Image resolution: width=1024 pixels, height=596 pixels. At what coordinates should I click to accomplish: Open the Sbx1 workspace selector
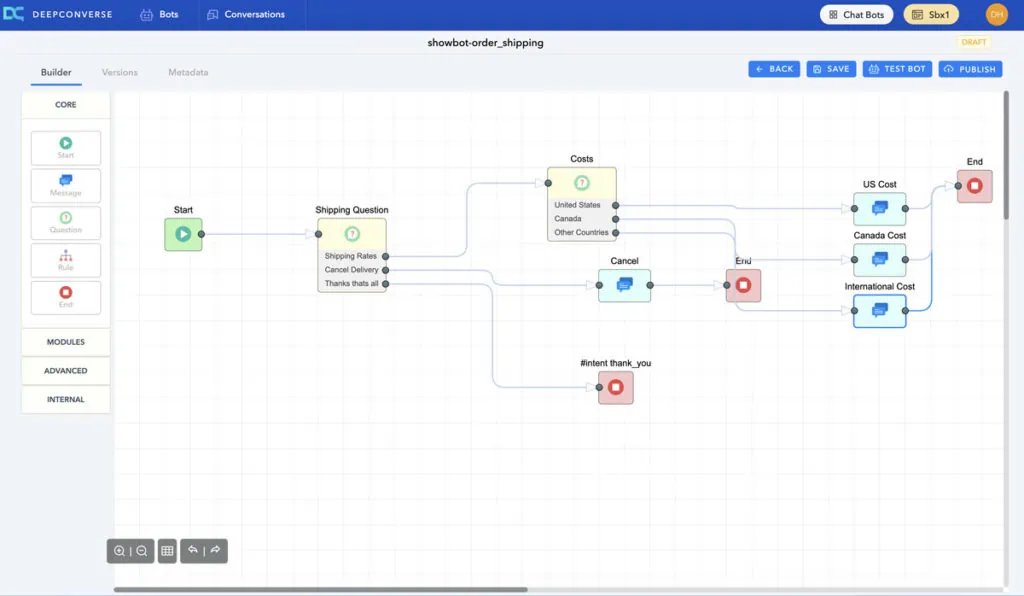click(x=931, y=15)
